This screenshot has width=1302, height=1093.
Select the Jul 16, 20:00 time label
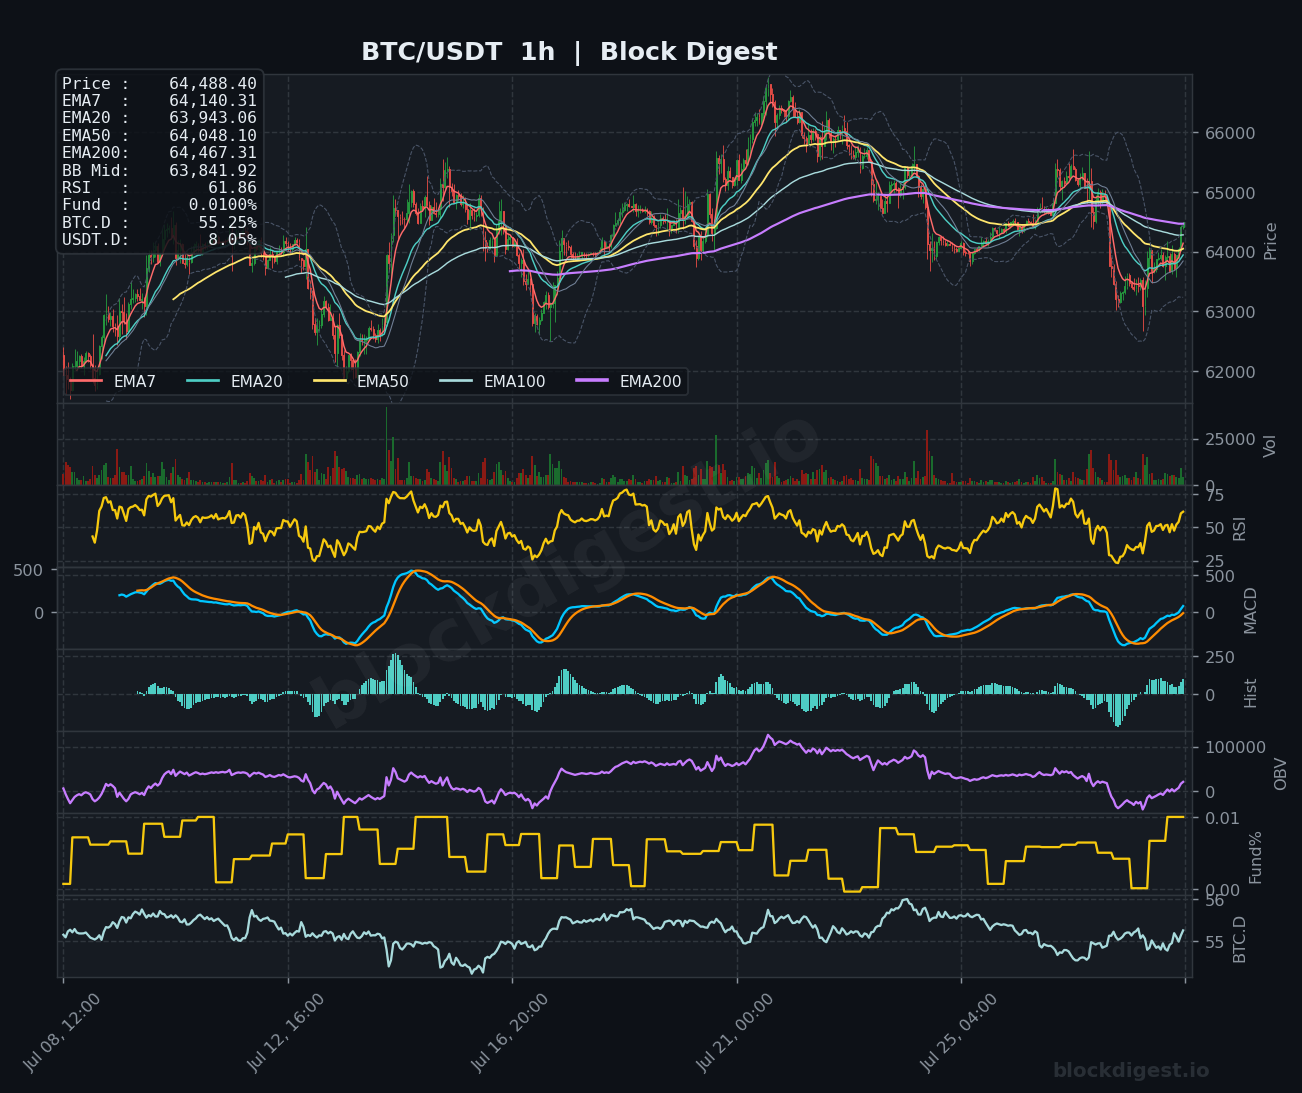click(509, 1033)
